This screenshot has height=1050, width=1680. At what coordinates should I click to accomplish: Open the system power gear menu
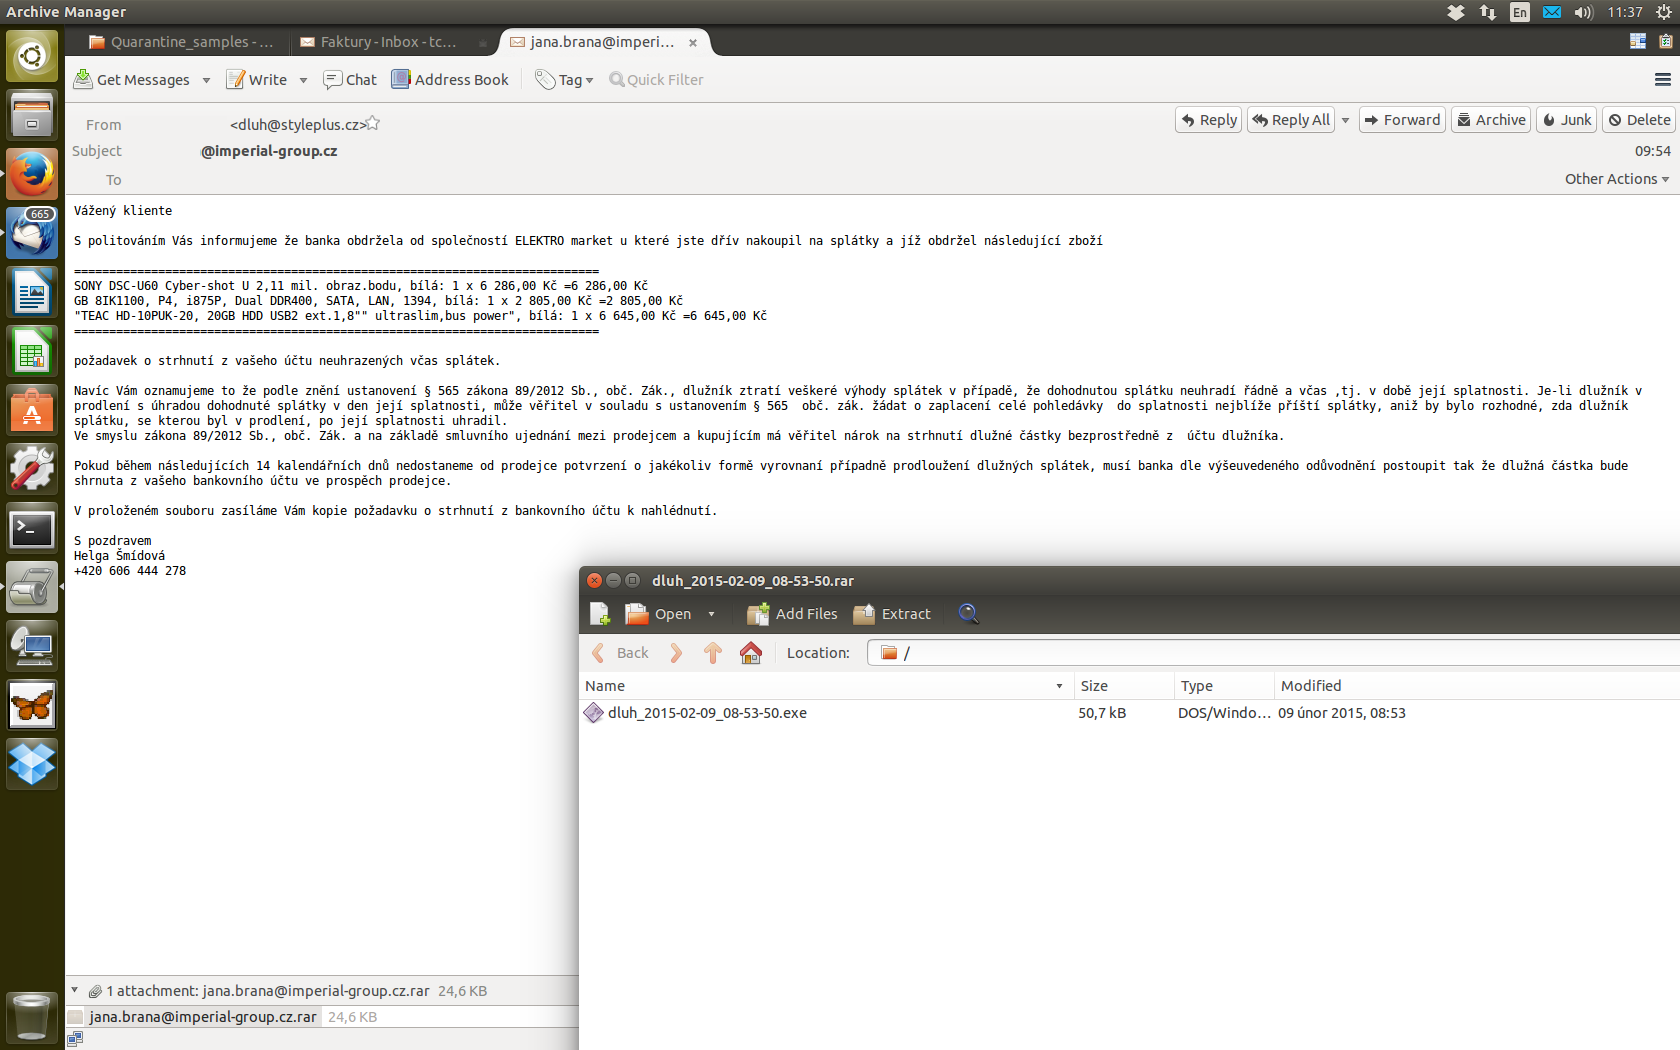(x=1664, y=12)
